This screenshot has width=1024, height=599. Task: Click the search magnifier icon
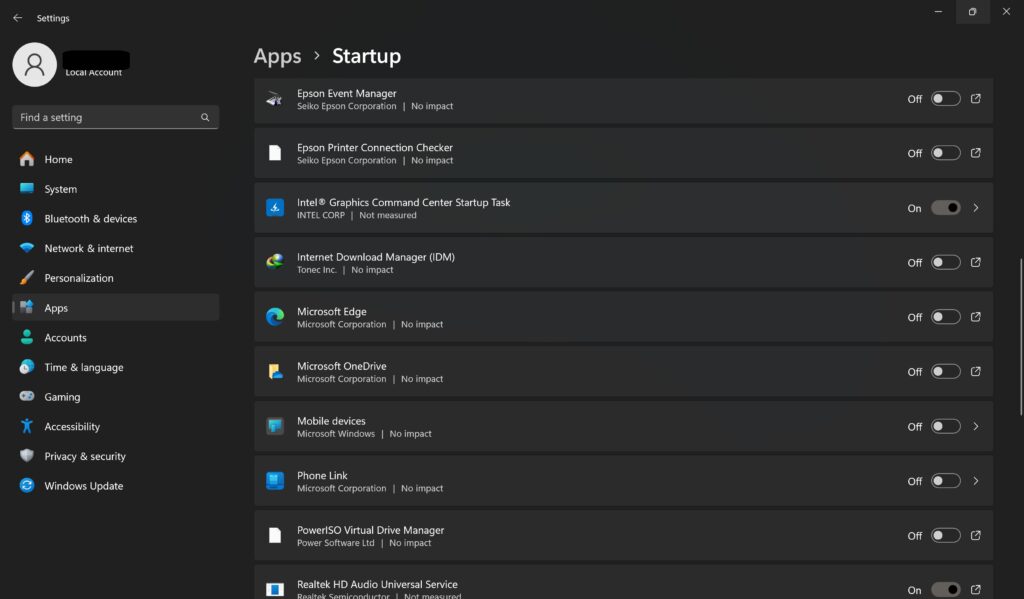205,118
